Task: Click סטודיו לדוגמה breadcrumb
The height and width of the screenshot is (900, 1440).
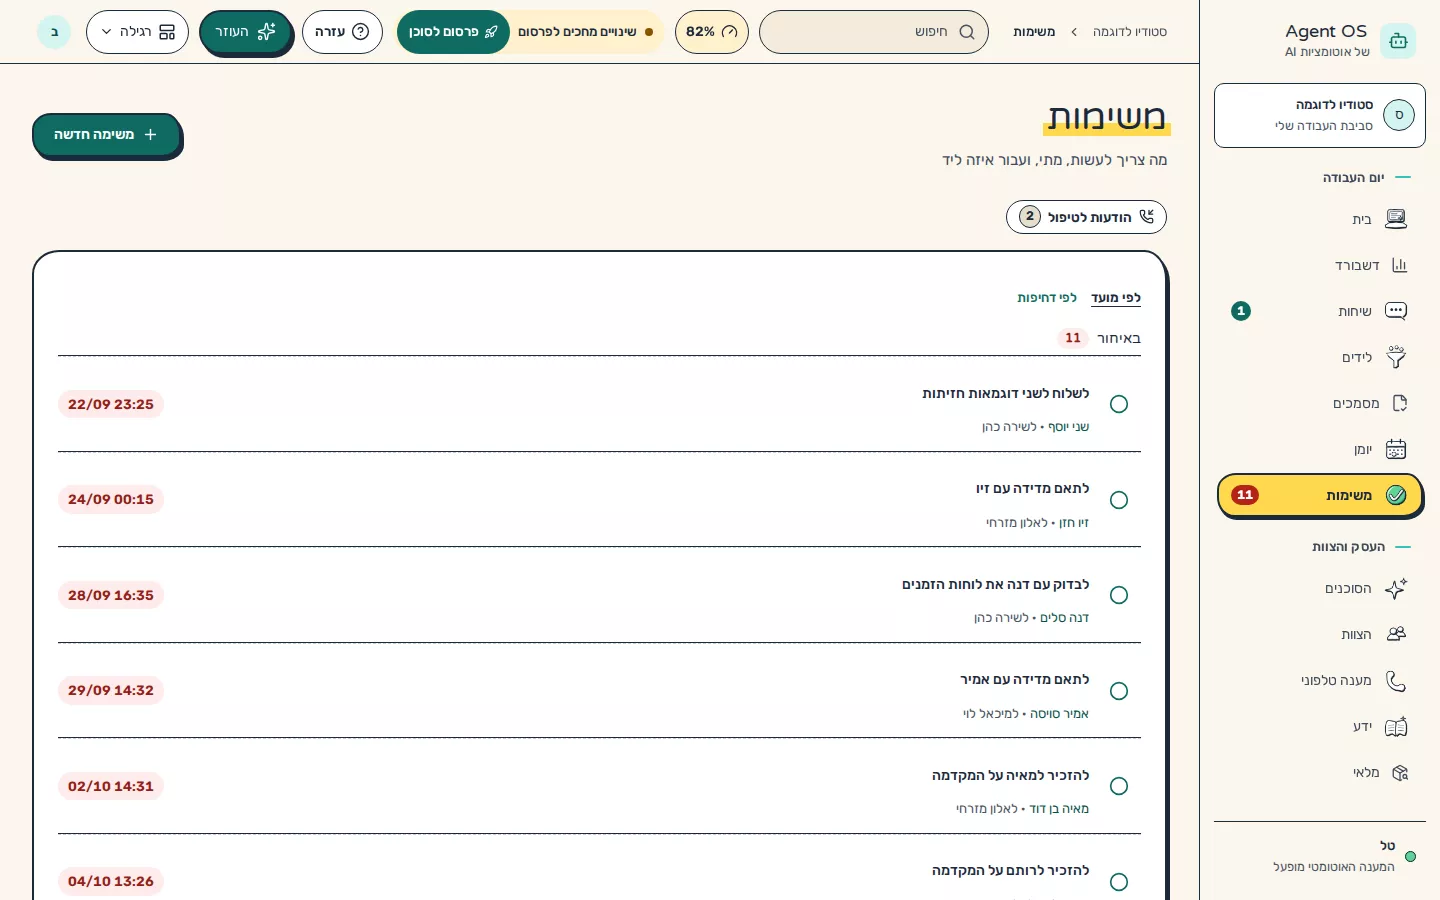Action: tap(1130, 32)
